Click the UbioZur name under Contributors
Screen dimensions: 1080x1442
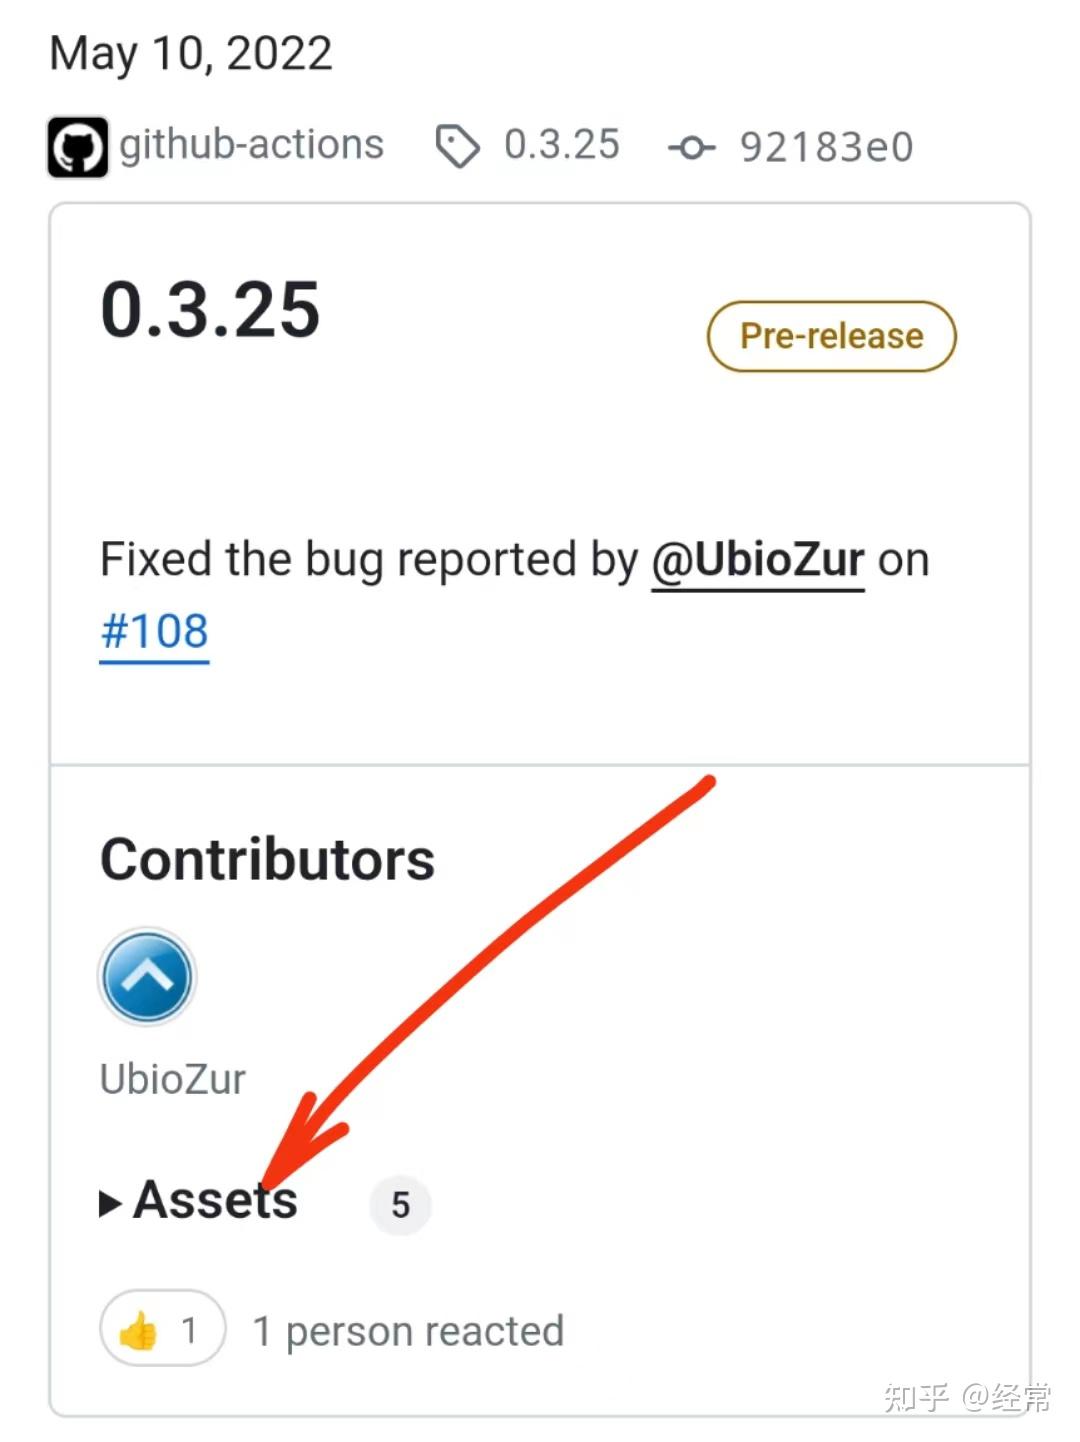pyautogui.click(x=173, y=1080)
